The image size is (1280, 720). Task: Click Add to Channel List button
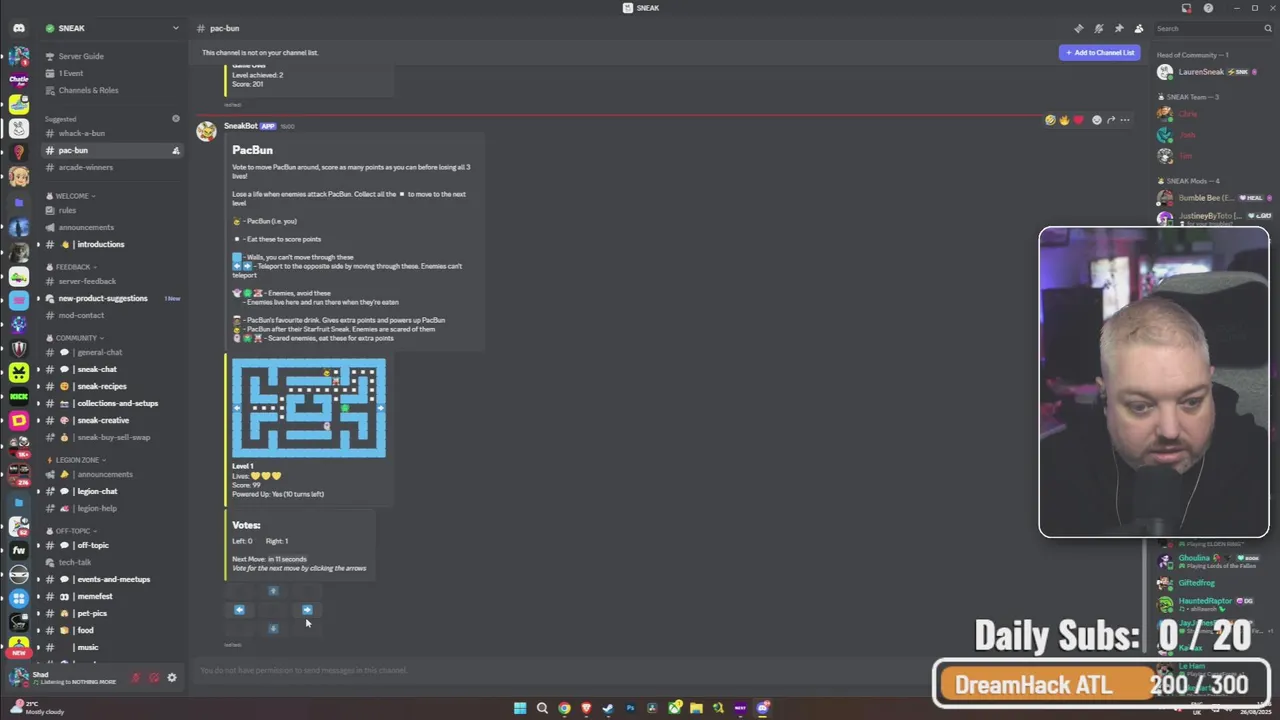click(1099, 52)
